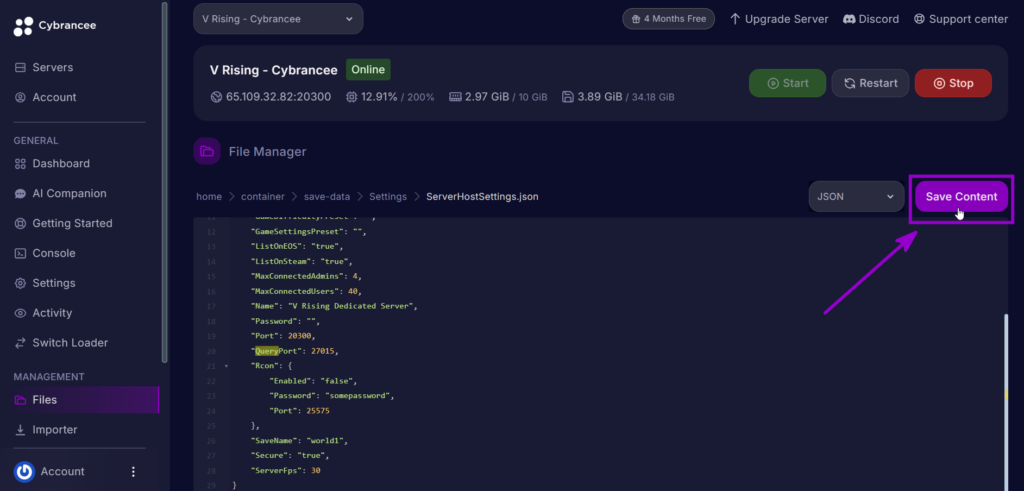Click the power avatar icon beside Account
Image resolution: width=1024 pixels, height=491 pixels.
point(25,471)
